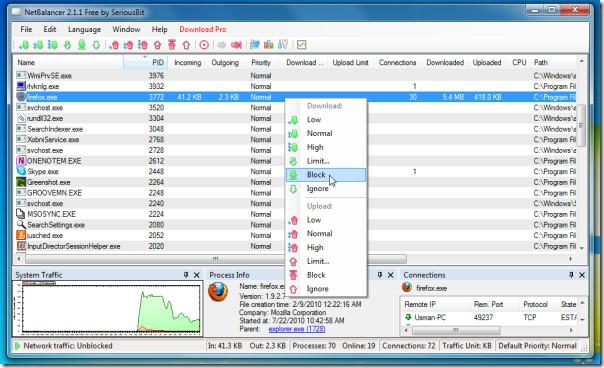Sort by the Downloaded column header
This screenshot has height=368, width=604.
(x=445, y=62)
